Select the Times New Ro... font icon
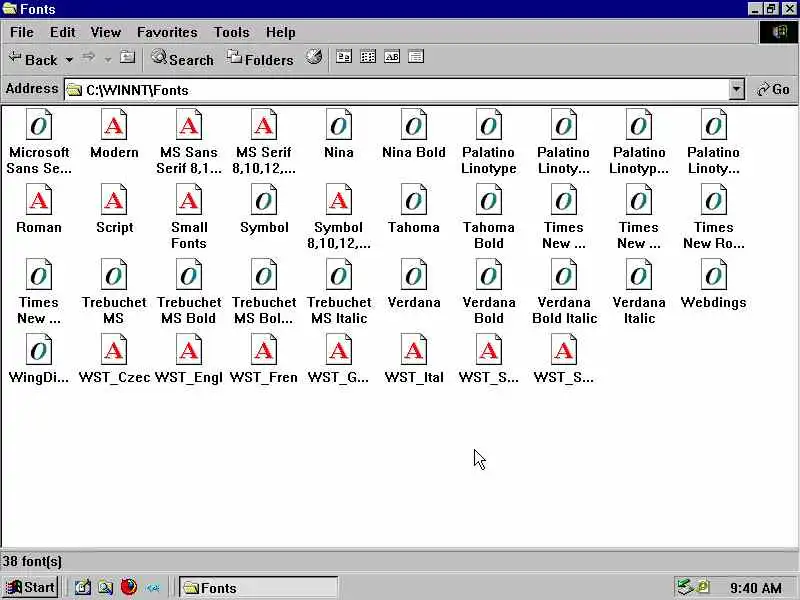Screen dimensions: 800x600 (714, 199)
